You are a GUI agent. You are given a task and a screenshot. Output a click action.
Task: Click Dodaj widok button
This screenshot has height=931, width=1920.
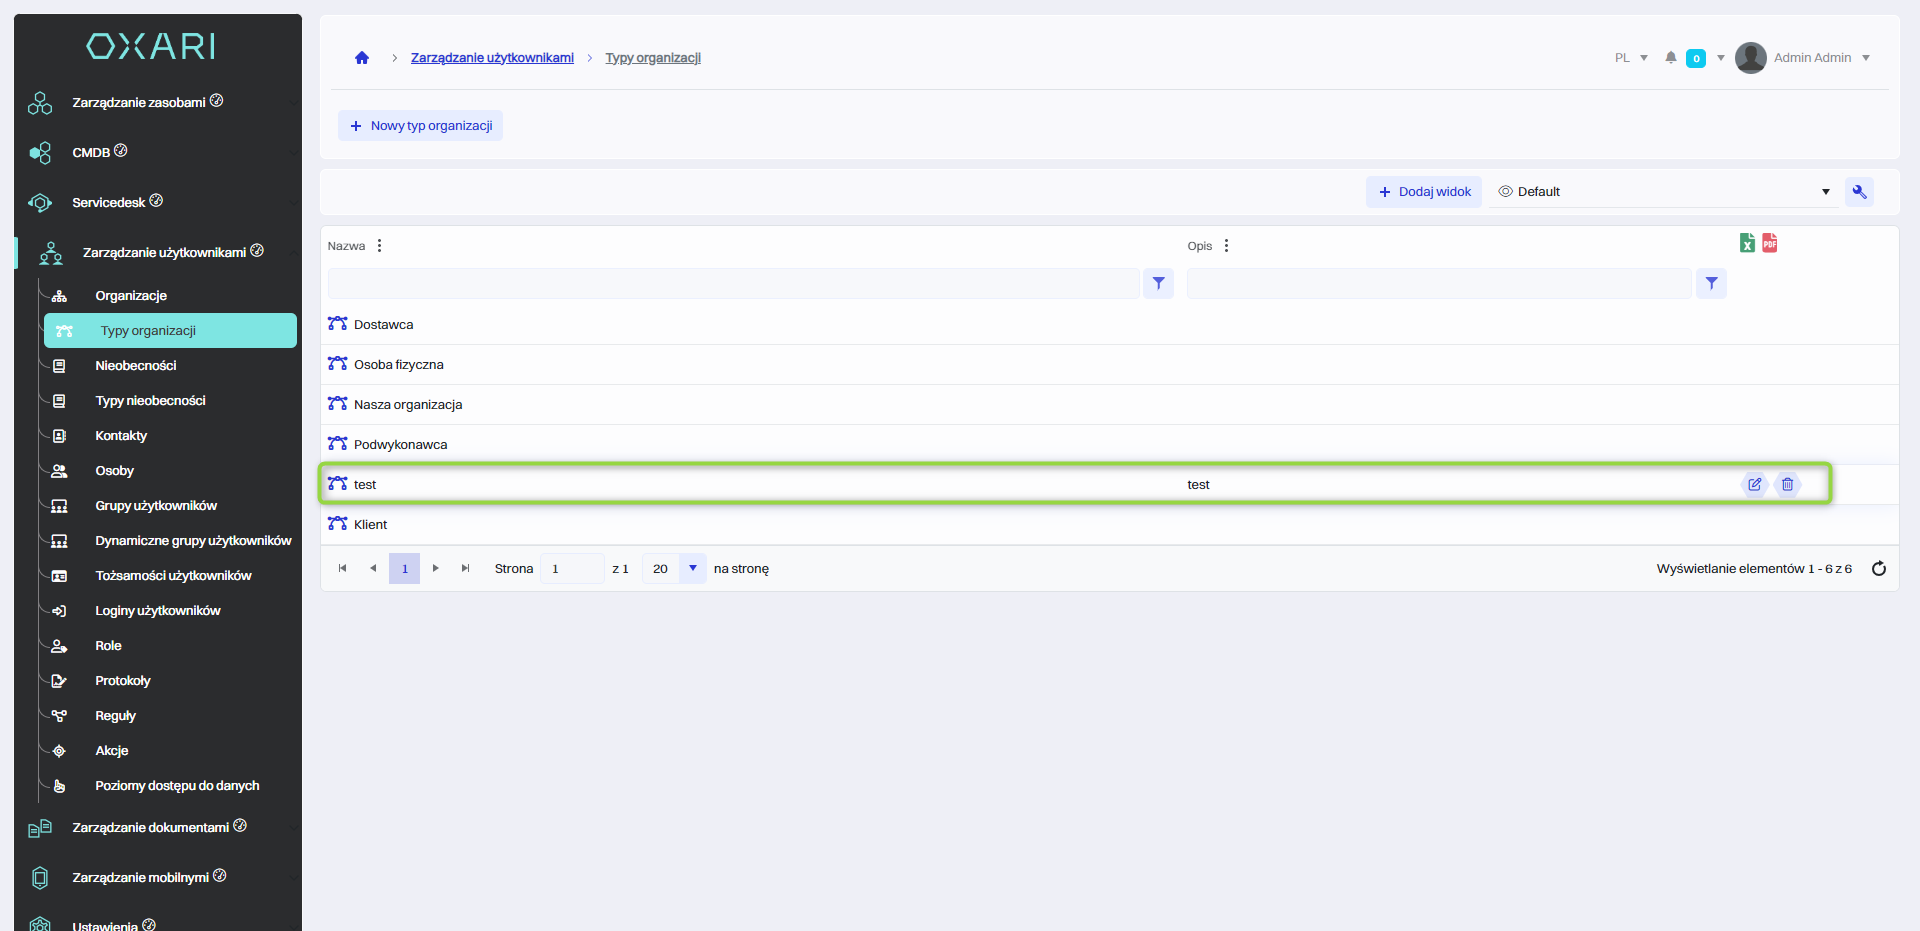coord(1424,192)
